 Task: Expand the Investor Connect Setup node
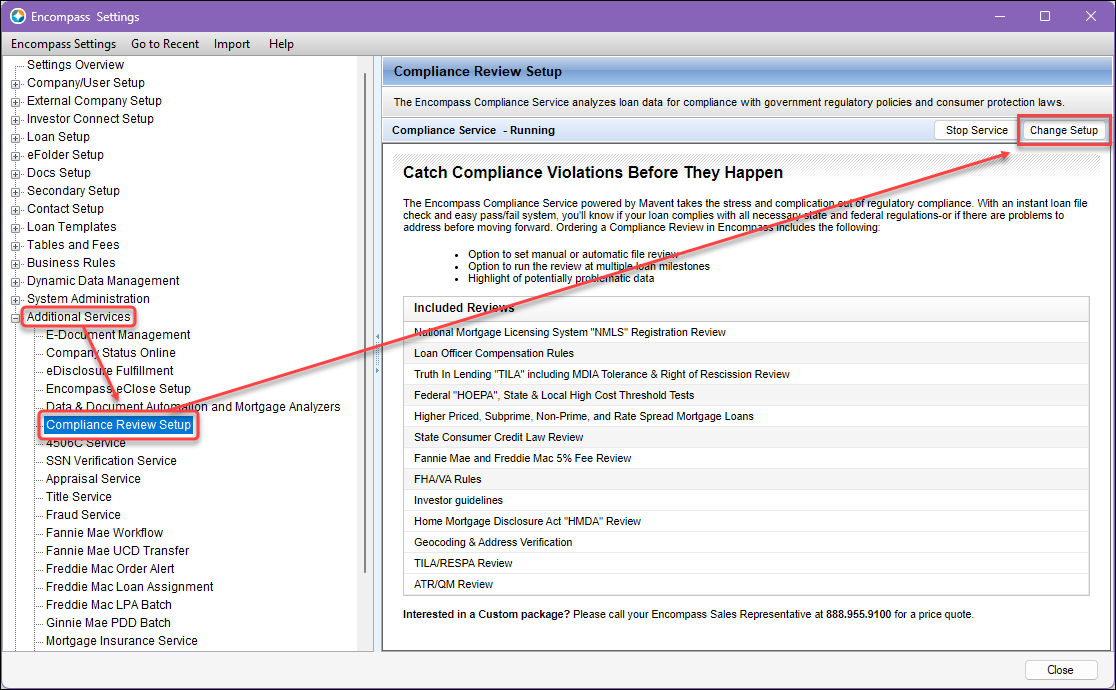click(x=16, y=120)
